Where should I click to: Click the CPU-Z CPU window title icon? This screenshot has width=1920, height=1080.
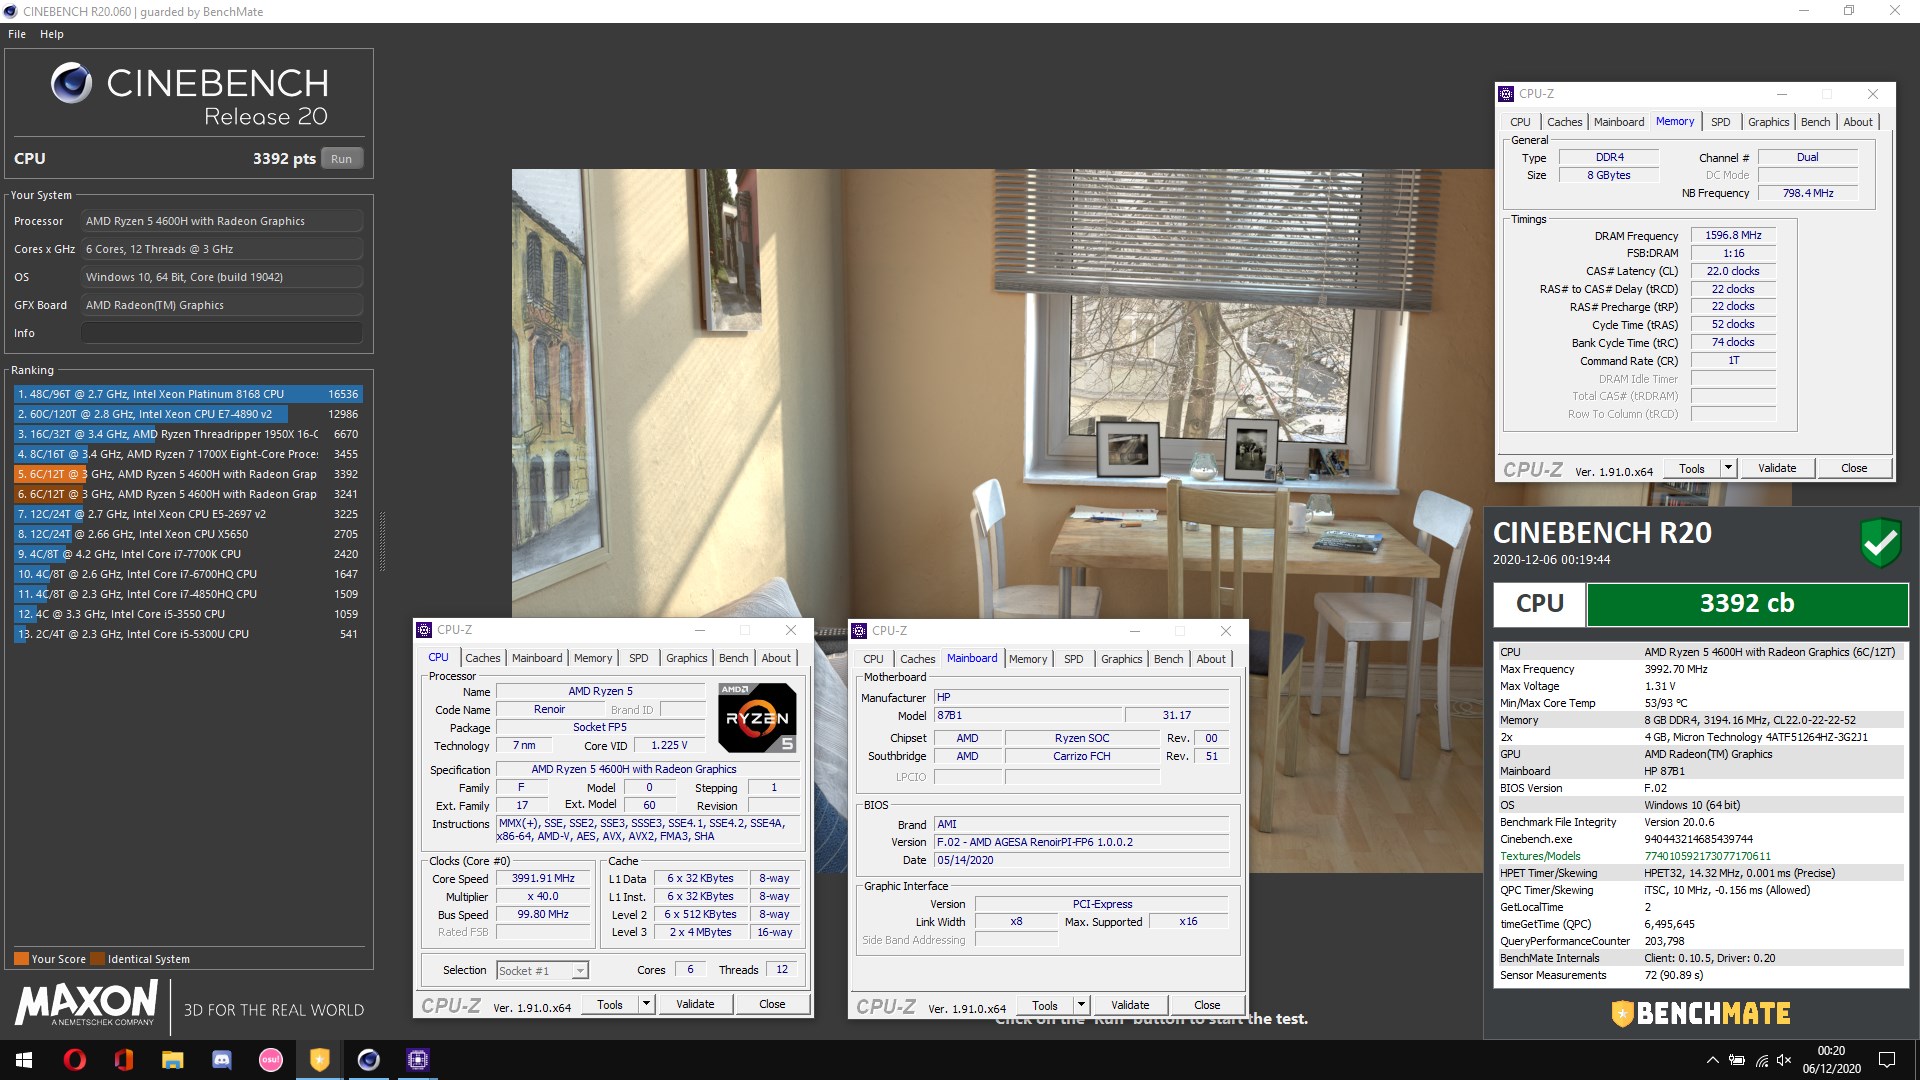pos(424,630)
